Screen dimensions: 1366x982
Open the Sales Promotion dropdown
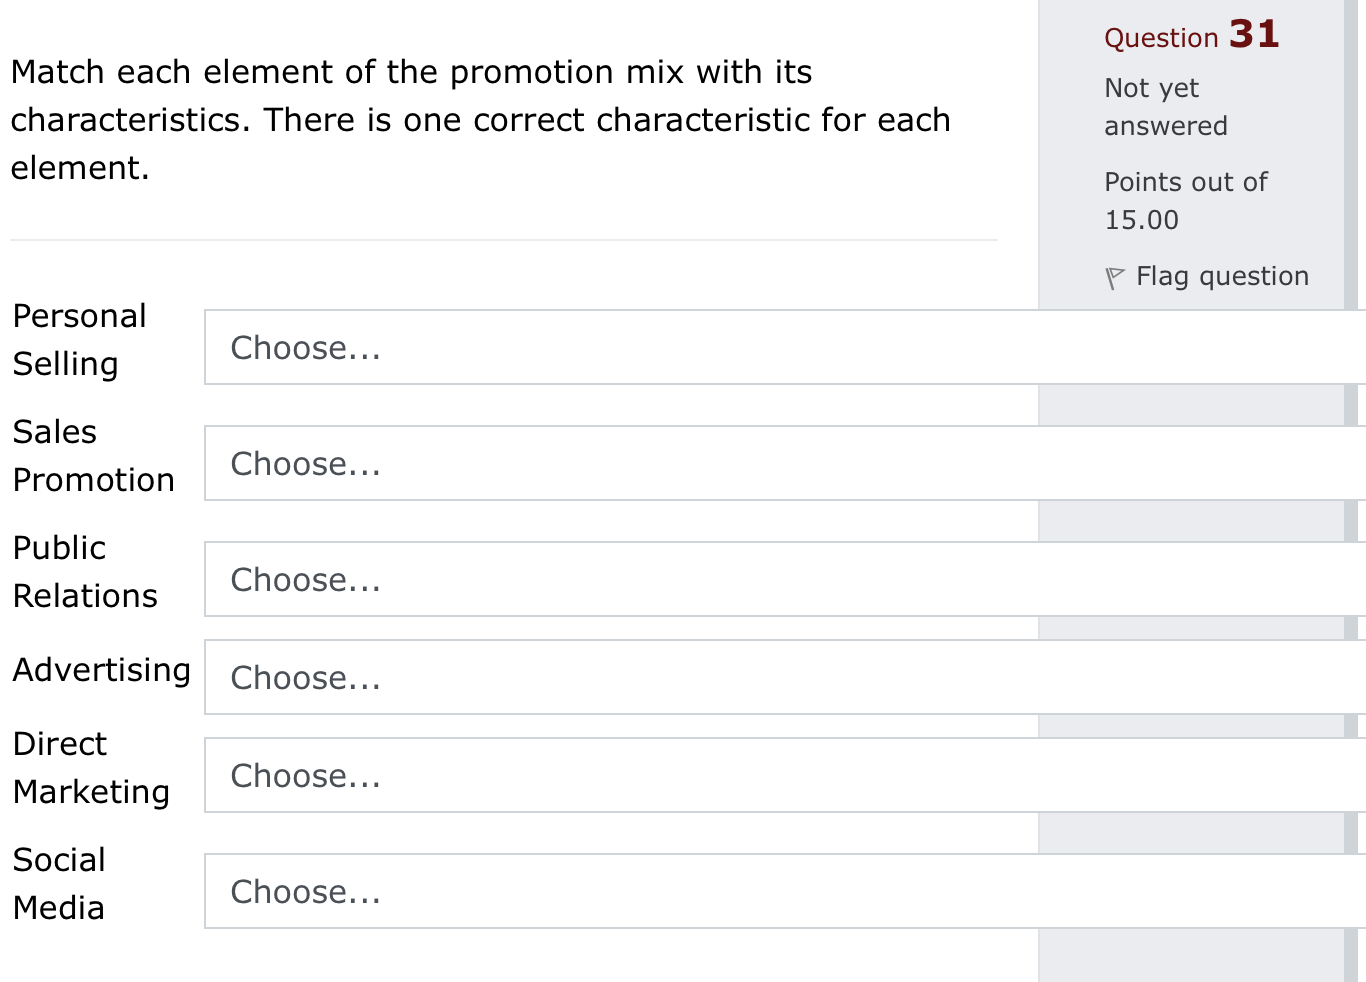coord(784,463)
